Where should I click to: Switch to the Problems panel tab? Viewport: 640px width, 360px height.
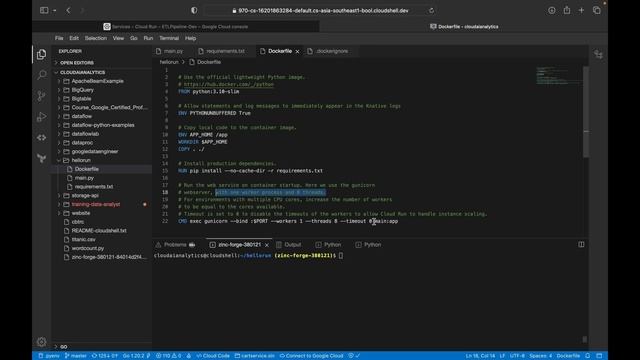pos(176,245)
